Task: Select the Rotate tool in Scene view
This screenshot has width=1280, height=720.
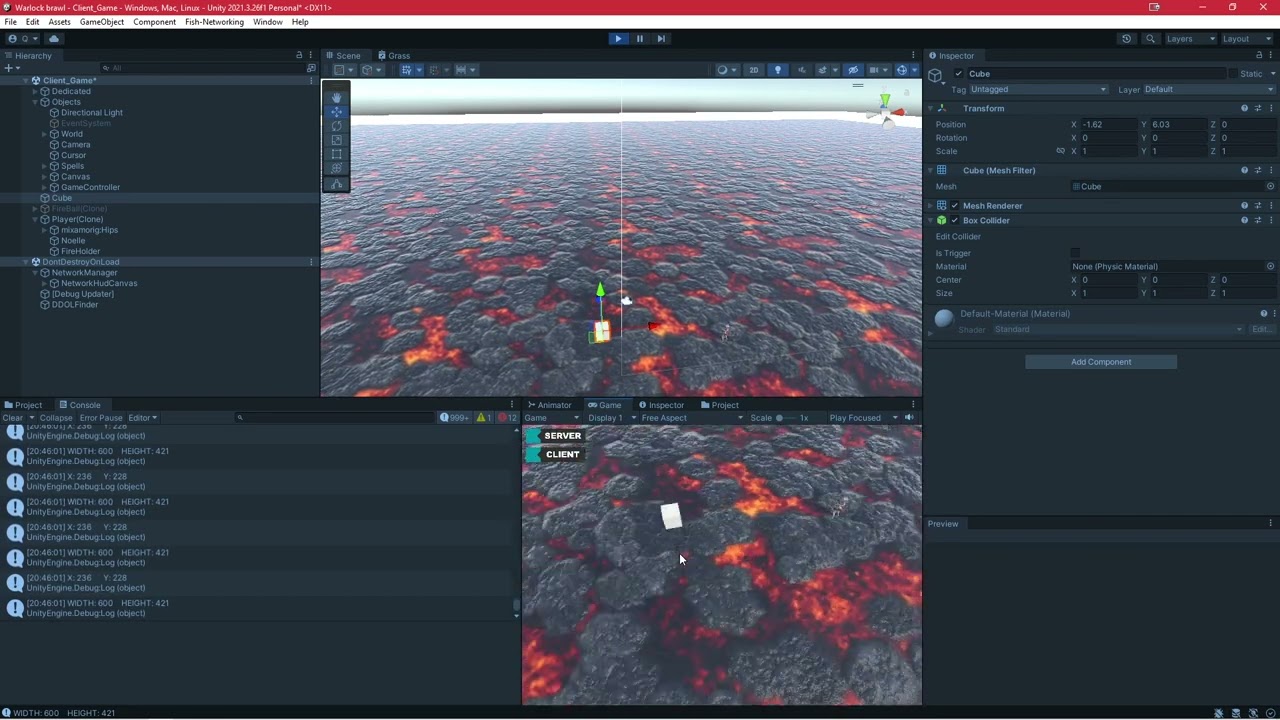Action: point(336,126)
